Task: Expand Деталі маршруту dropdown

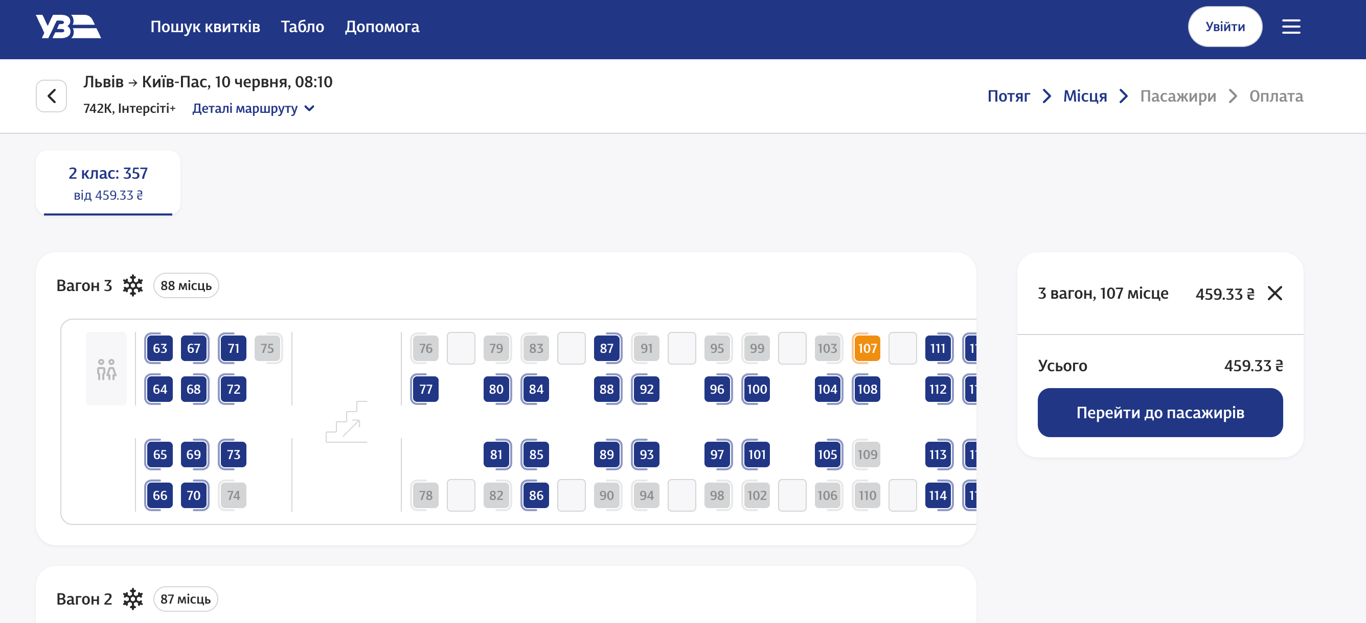Action: tap(245, 108)
